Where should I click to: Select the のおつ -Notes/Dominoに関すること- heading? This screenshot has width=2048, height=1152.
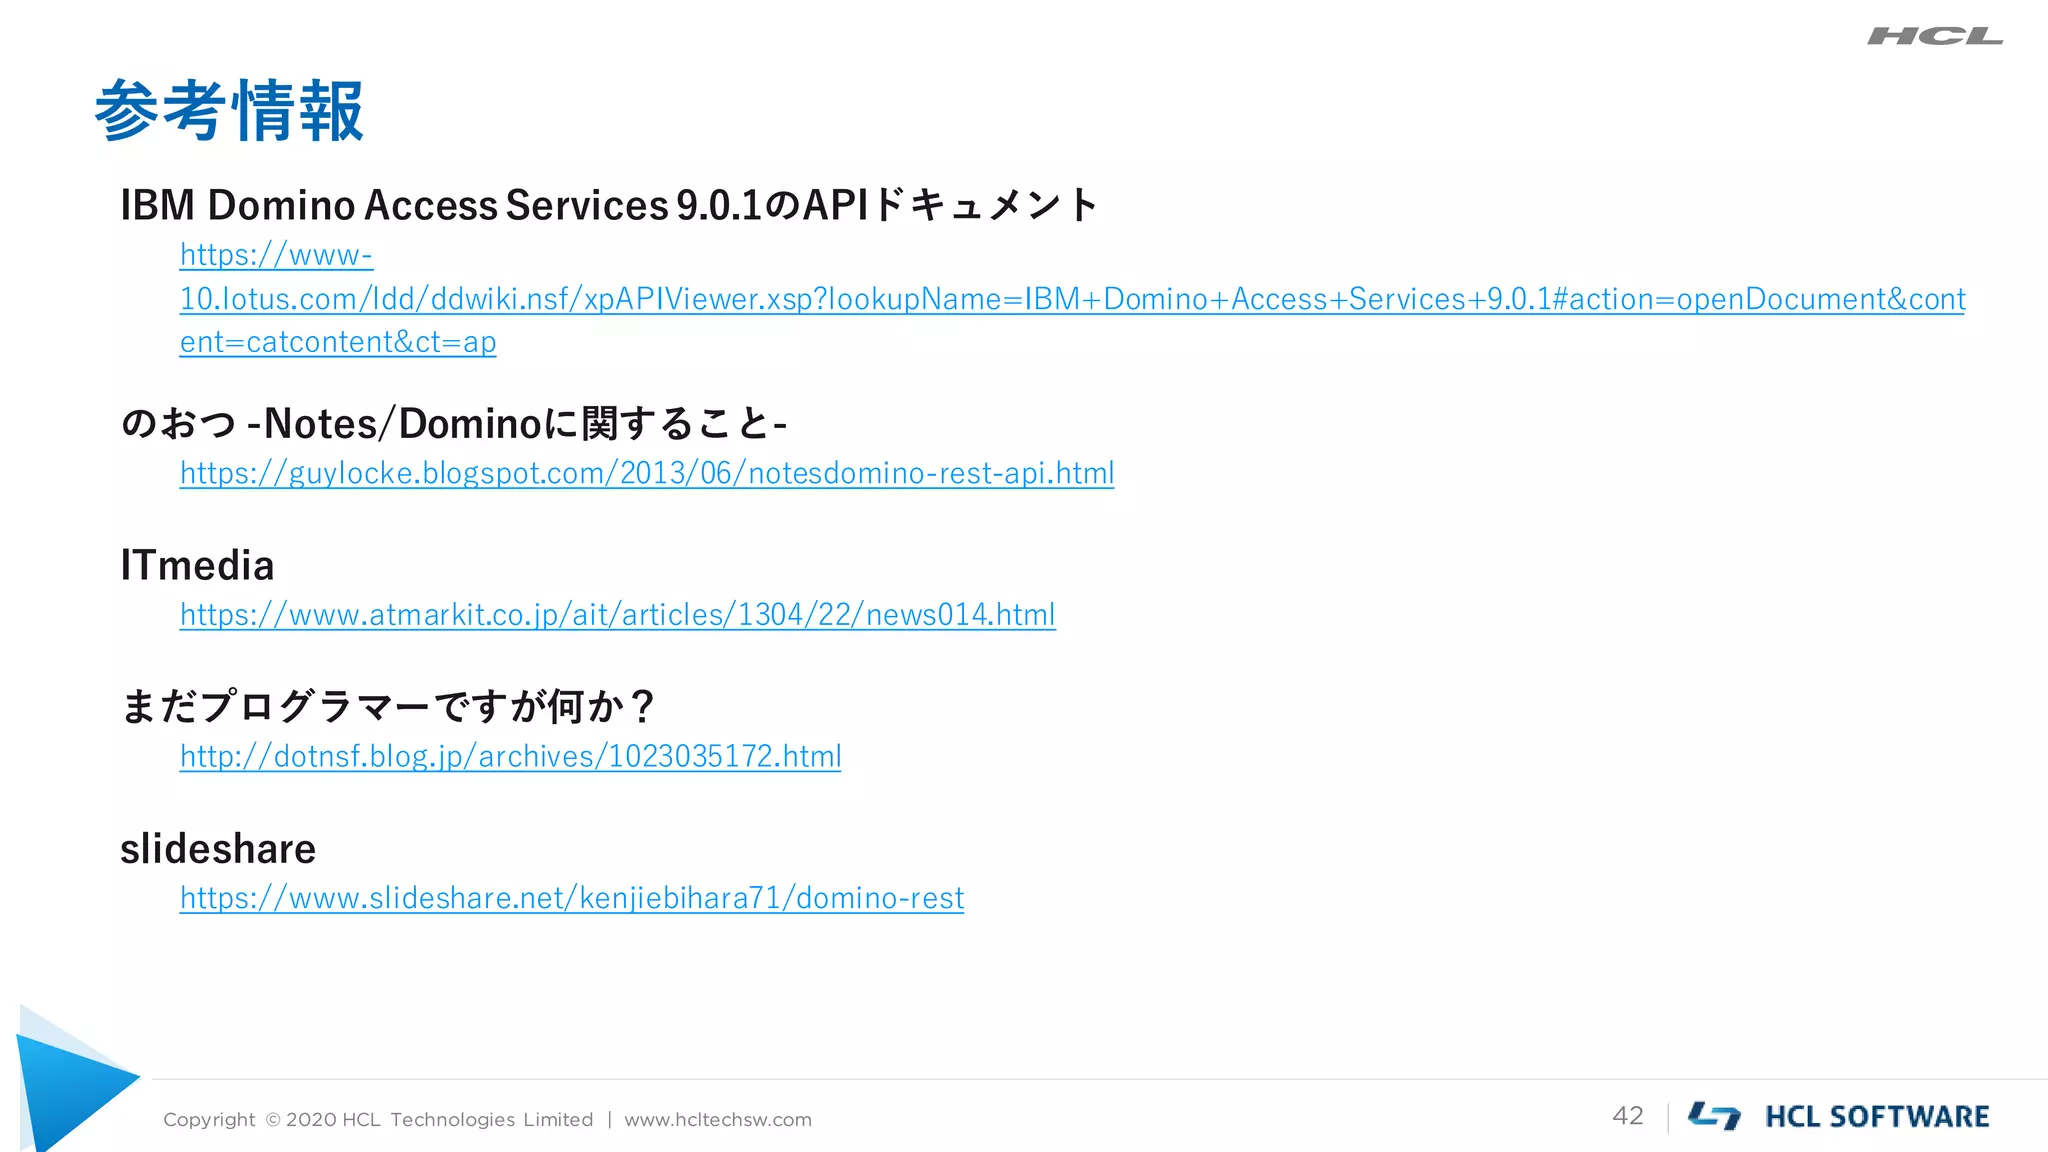[x=454, y=424]
